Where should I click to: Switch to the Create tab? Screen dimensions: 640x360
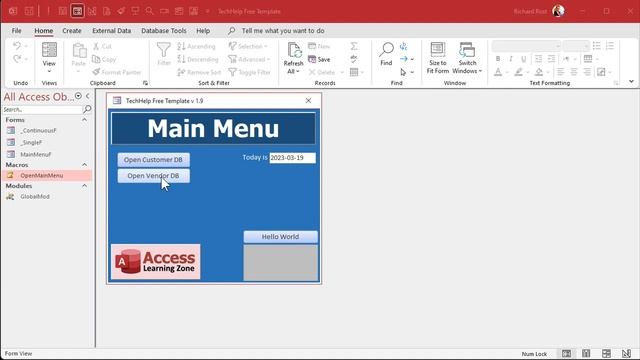click(72, 31)
